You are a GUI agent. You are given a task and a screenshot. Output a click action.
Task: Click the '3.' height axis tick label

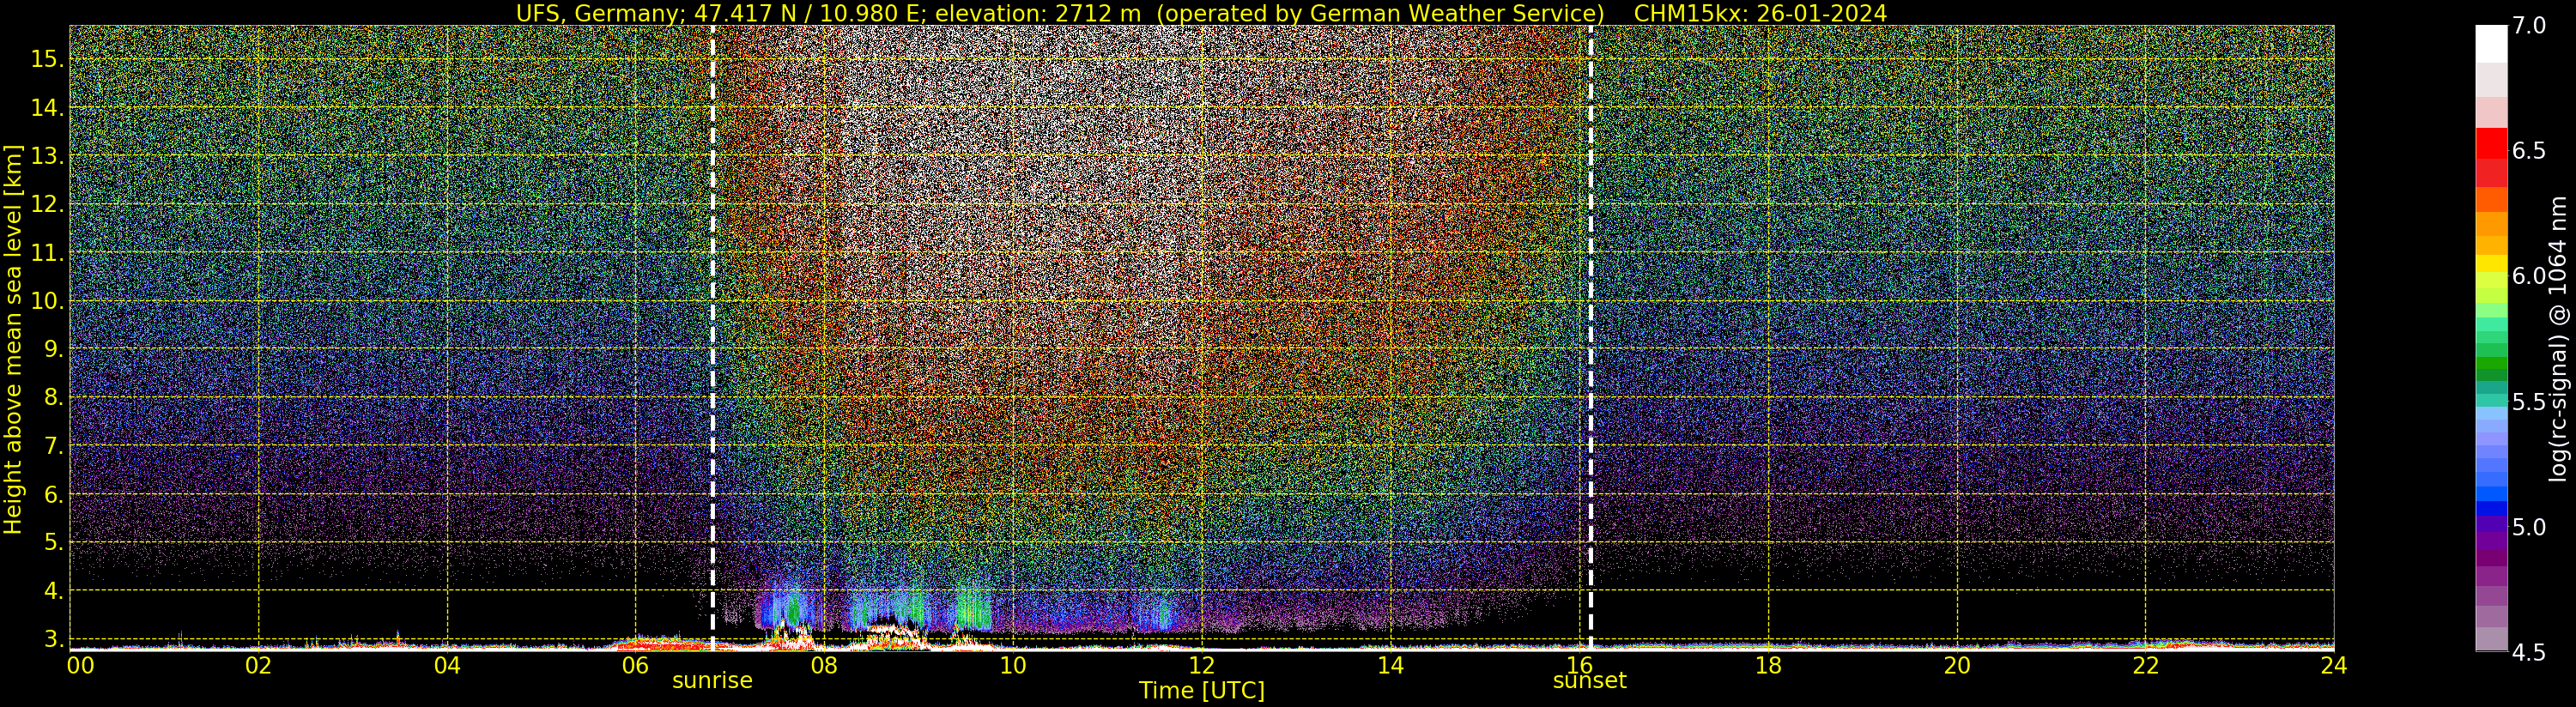tap(54, 639)
